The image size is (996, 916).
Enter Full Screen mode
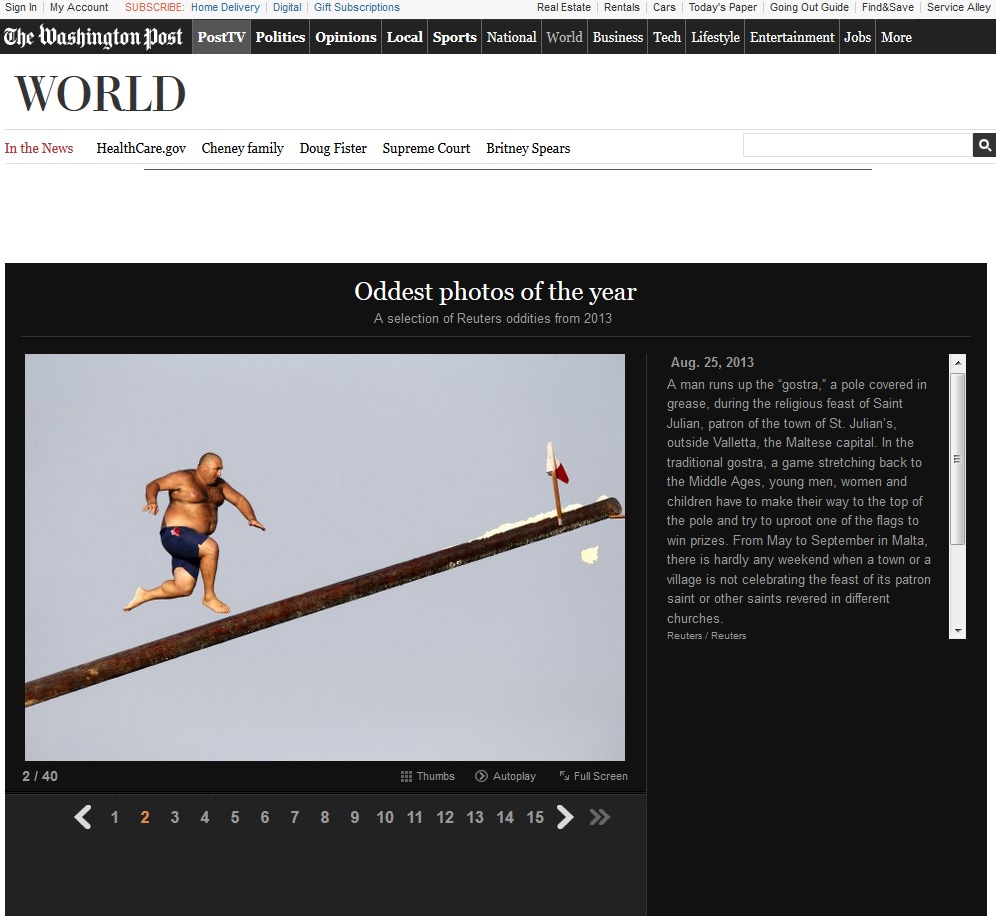click(x=593, y=776)
